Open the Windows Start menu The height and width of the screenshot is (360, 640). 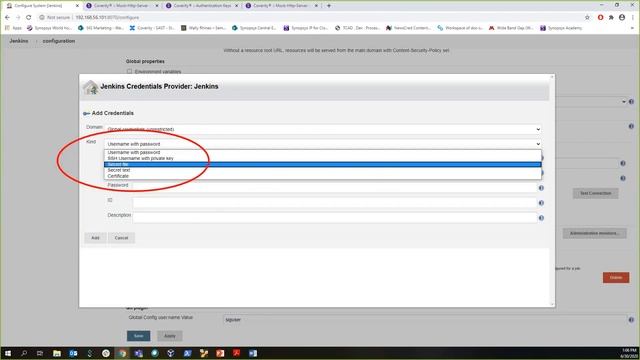click(8, 353)
